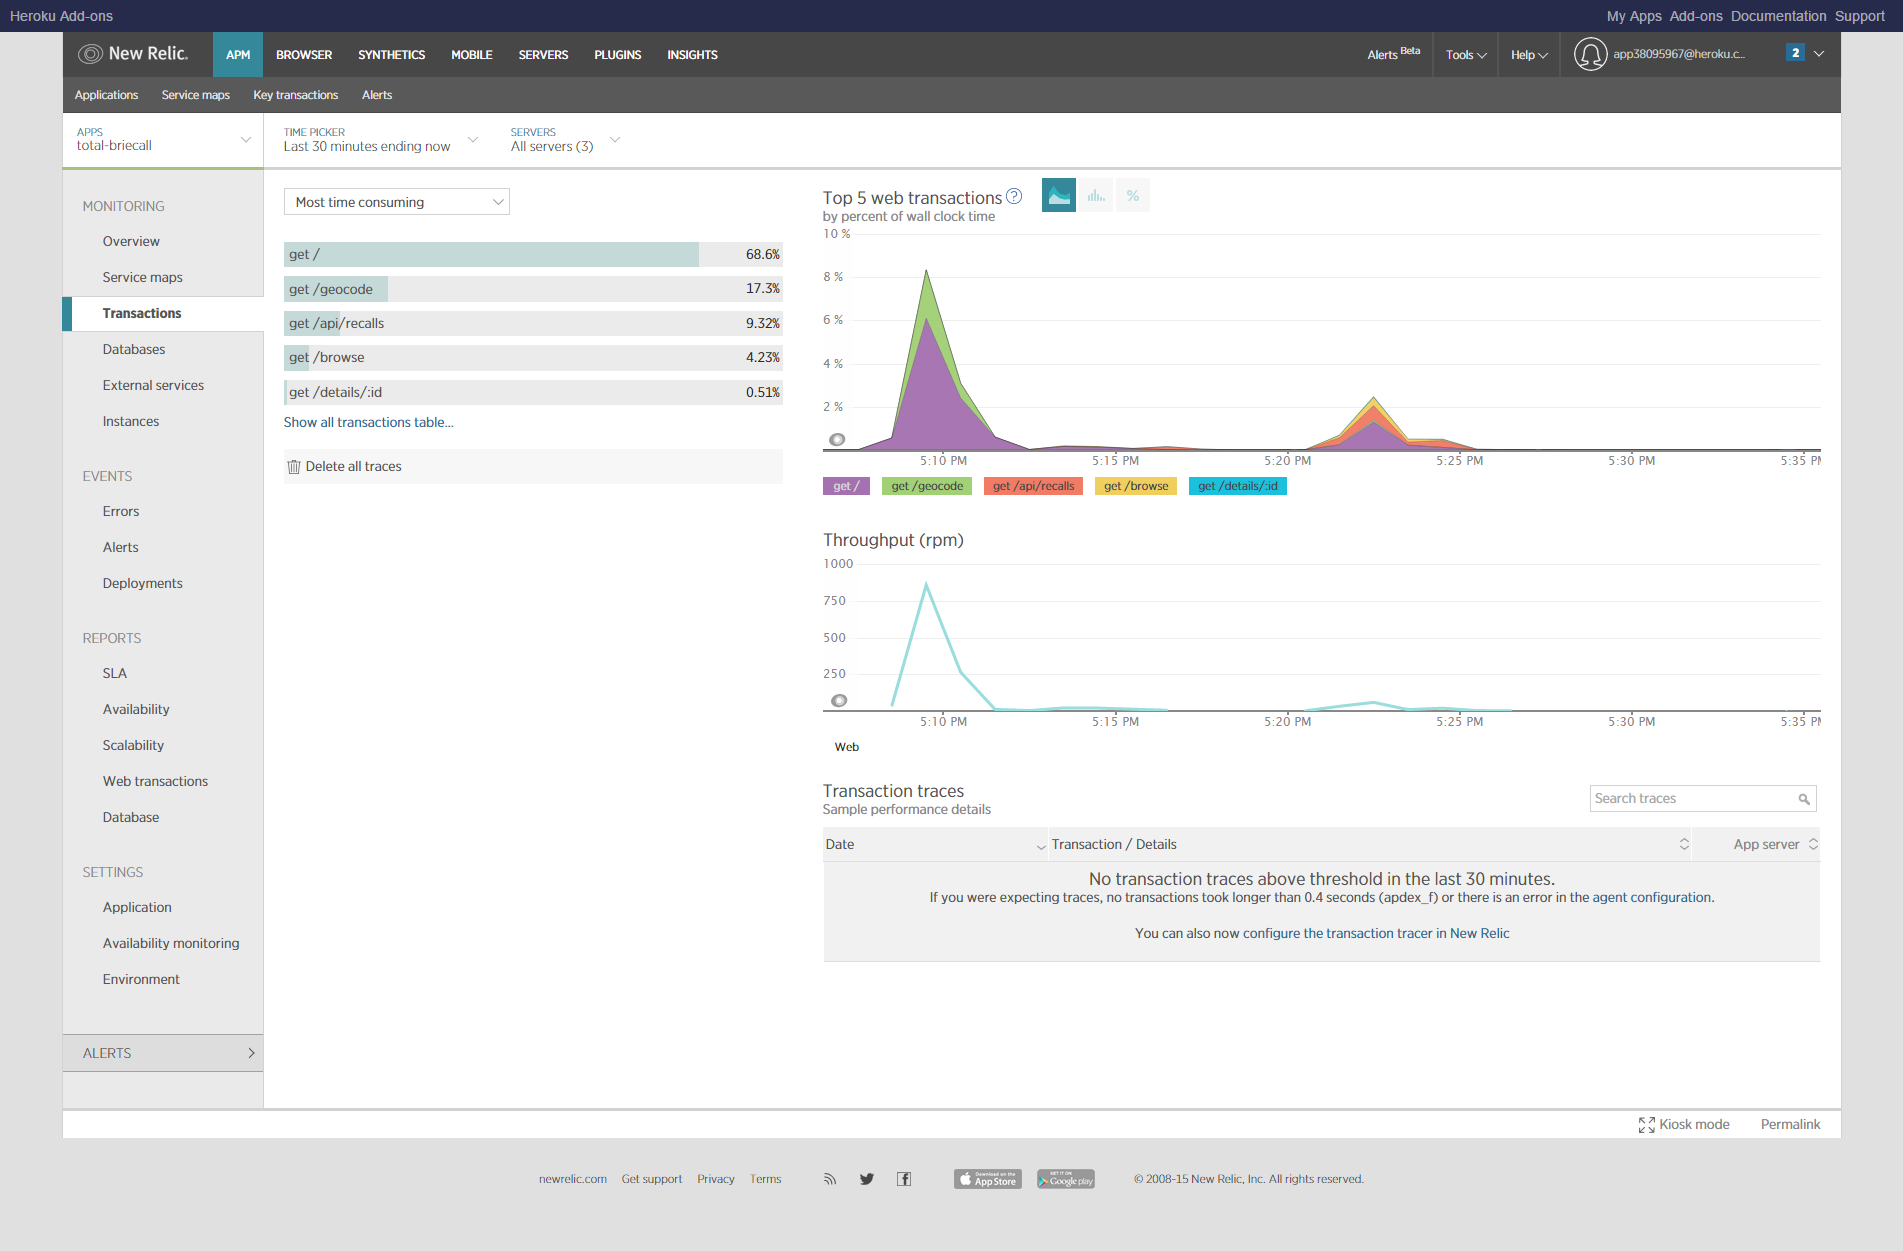Click Delete all traces button
The height and width of the screenshot is (1251, 1903).
click(353, 467)
